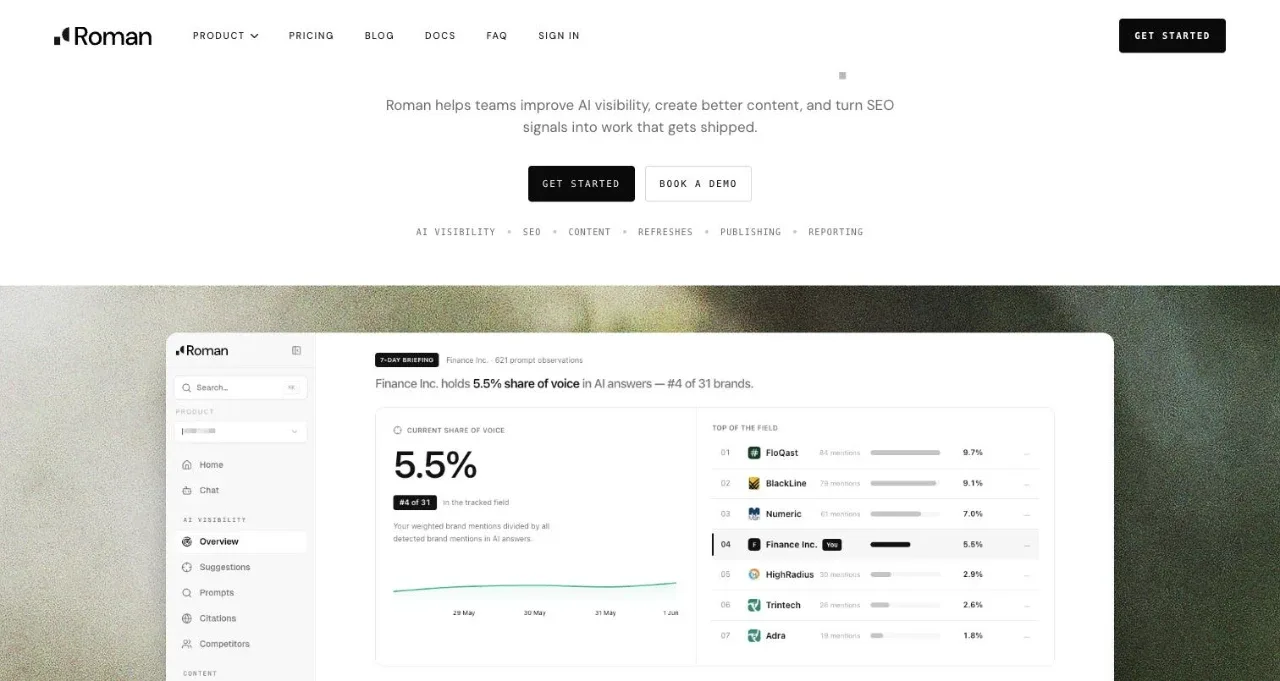Open Competitors via its people icon

click(187, 645)
